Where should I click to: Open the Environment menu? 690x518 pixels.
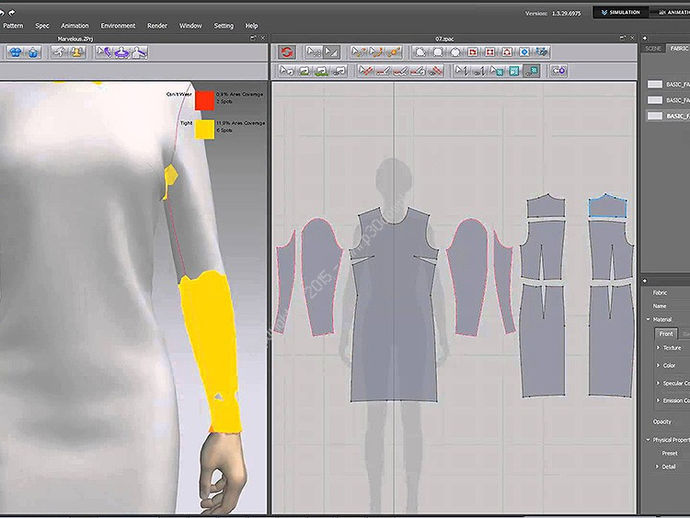click(118, 26)
